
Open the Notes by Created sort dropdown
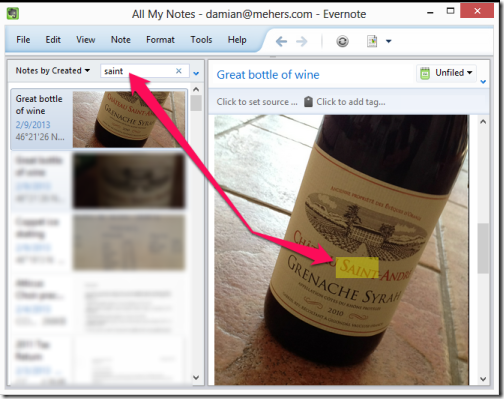point(53,71)
